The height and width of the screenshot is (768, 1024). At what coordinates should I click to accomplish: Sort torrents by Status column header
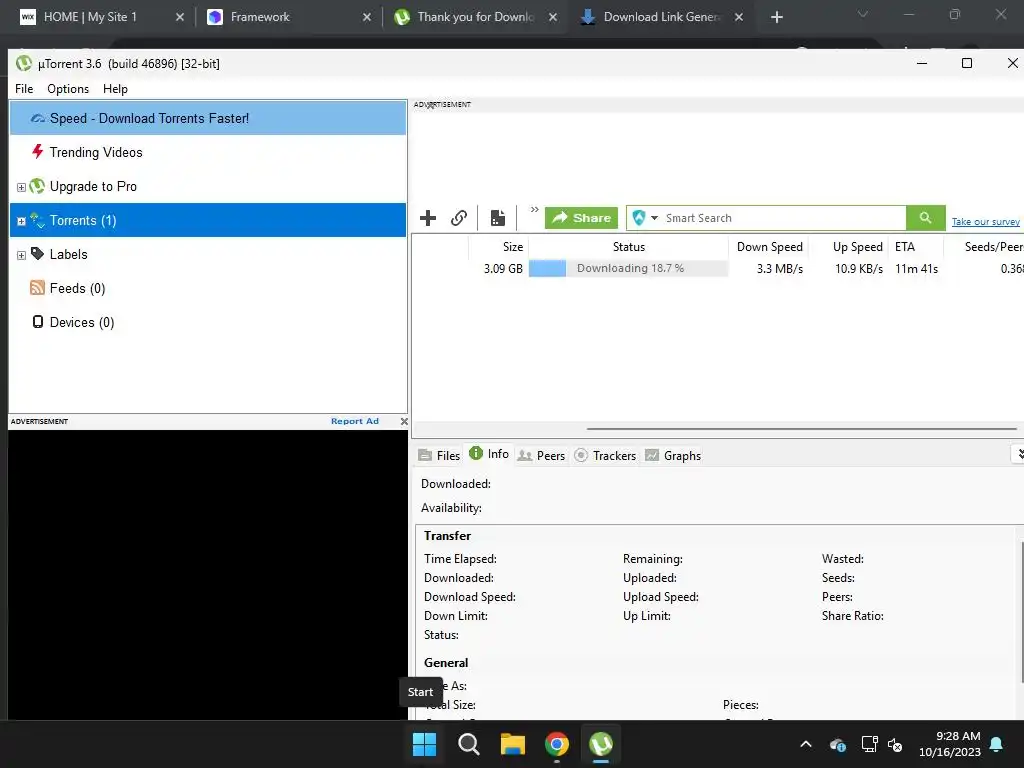point(628,247)
